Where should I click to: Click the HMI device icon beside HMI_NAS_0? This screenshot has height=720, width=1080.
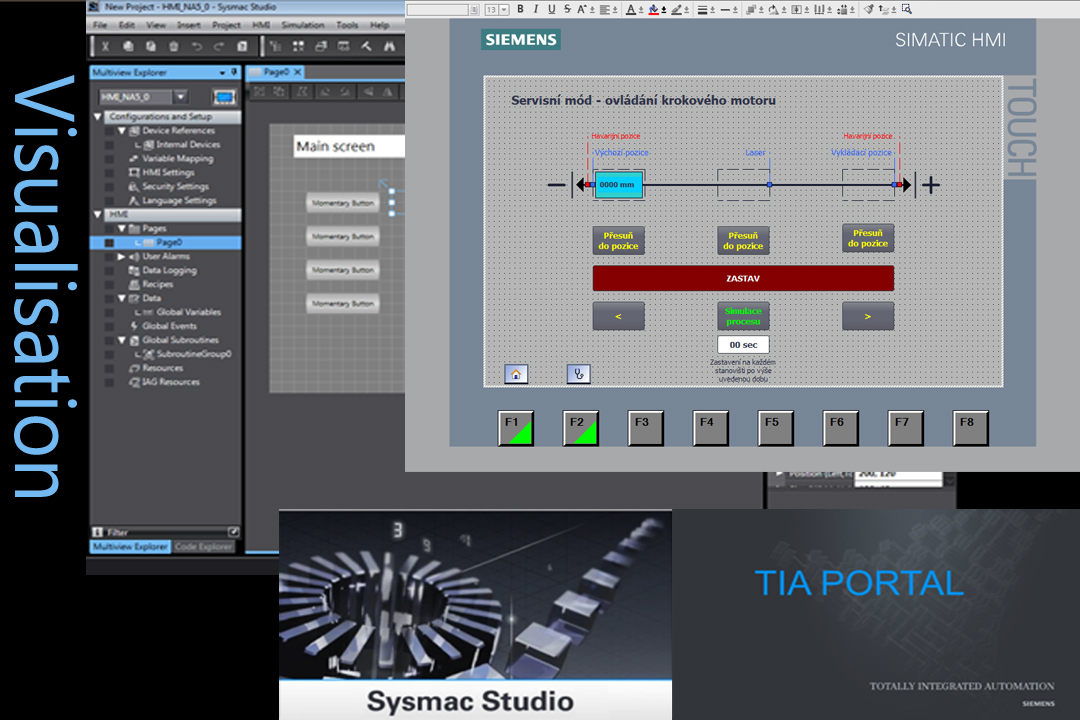tap(224, 97)
